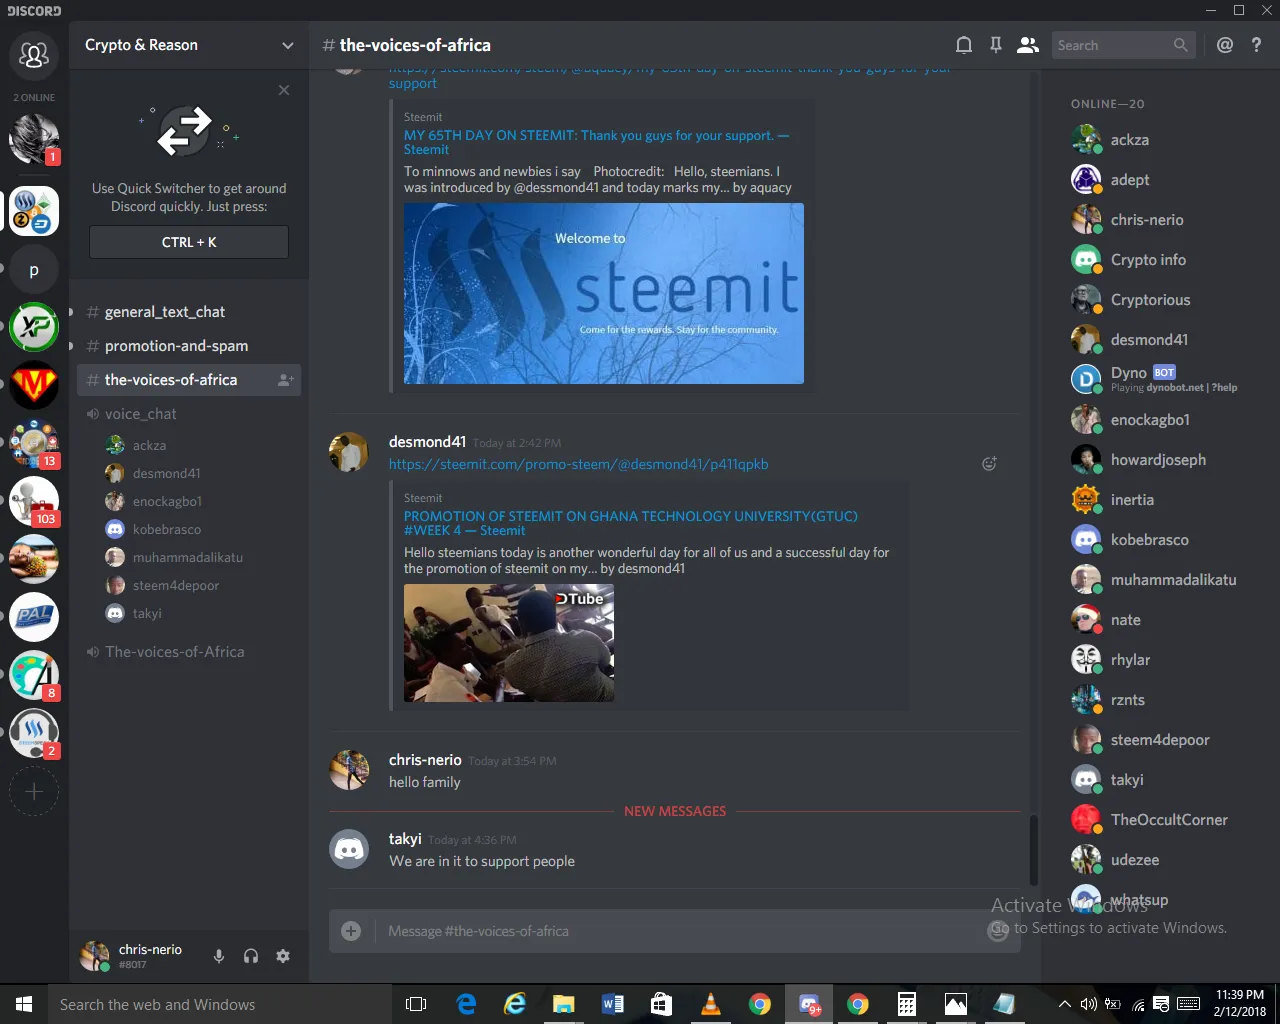This screenshot has width=1280, height=1024.
Task: Open VLC from the taskbar
Action: click(x=711, y=1004)
